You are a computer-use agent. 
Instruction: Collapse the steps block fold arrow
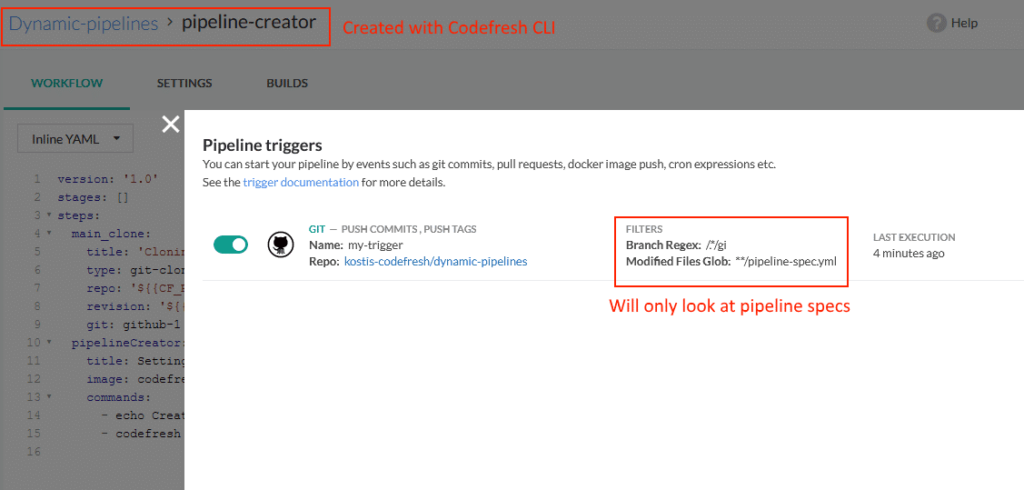(49, 215)
